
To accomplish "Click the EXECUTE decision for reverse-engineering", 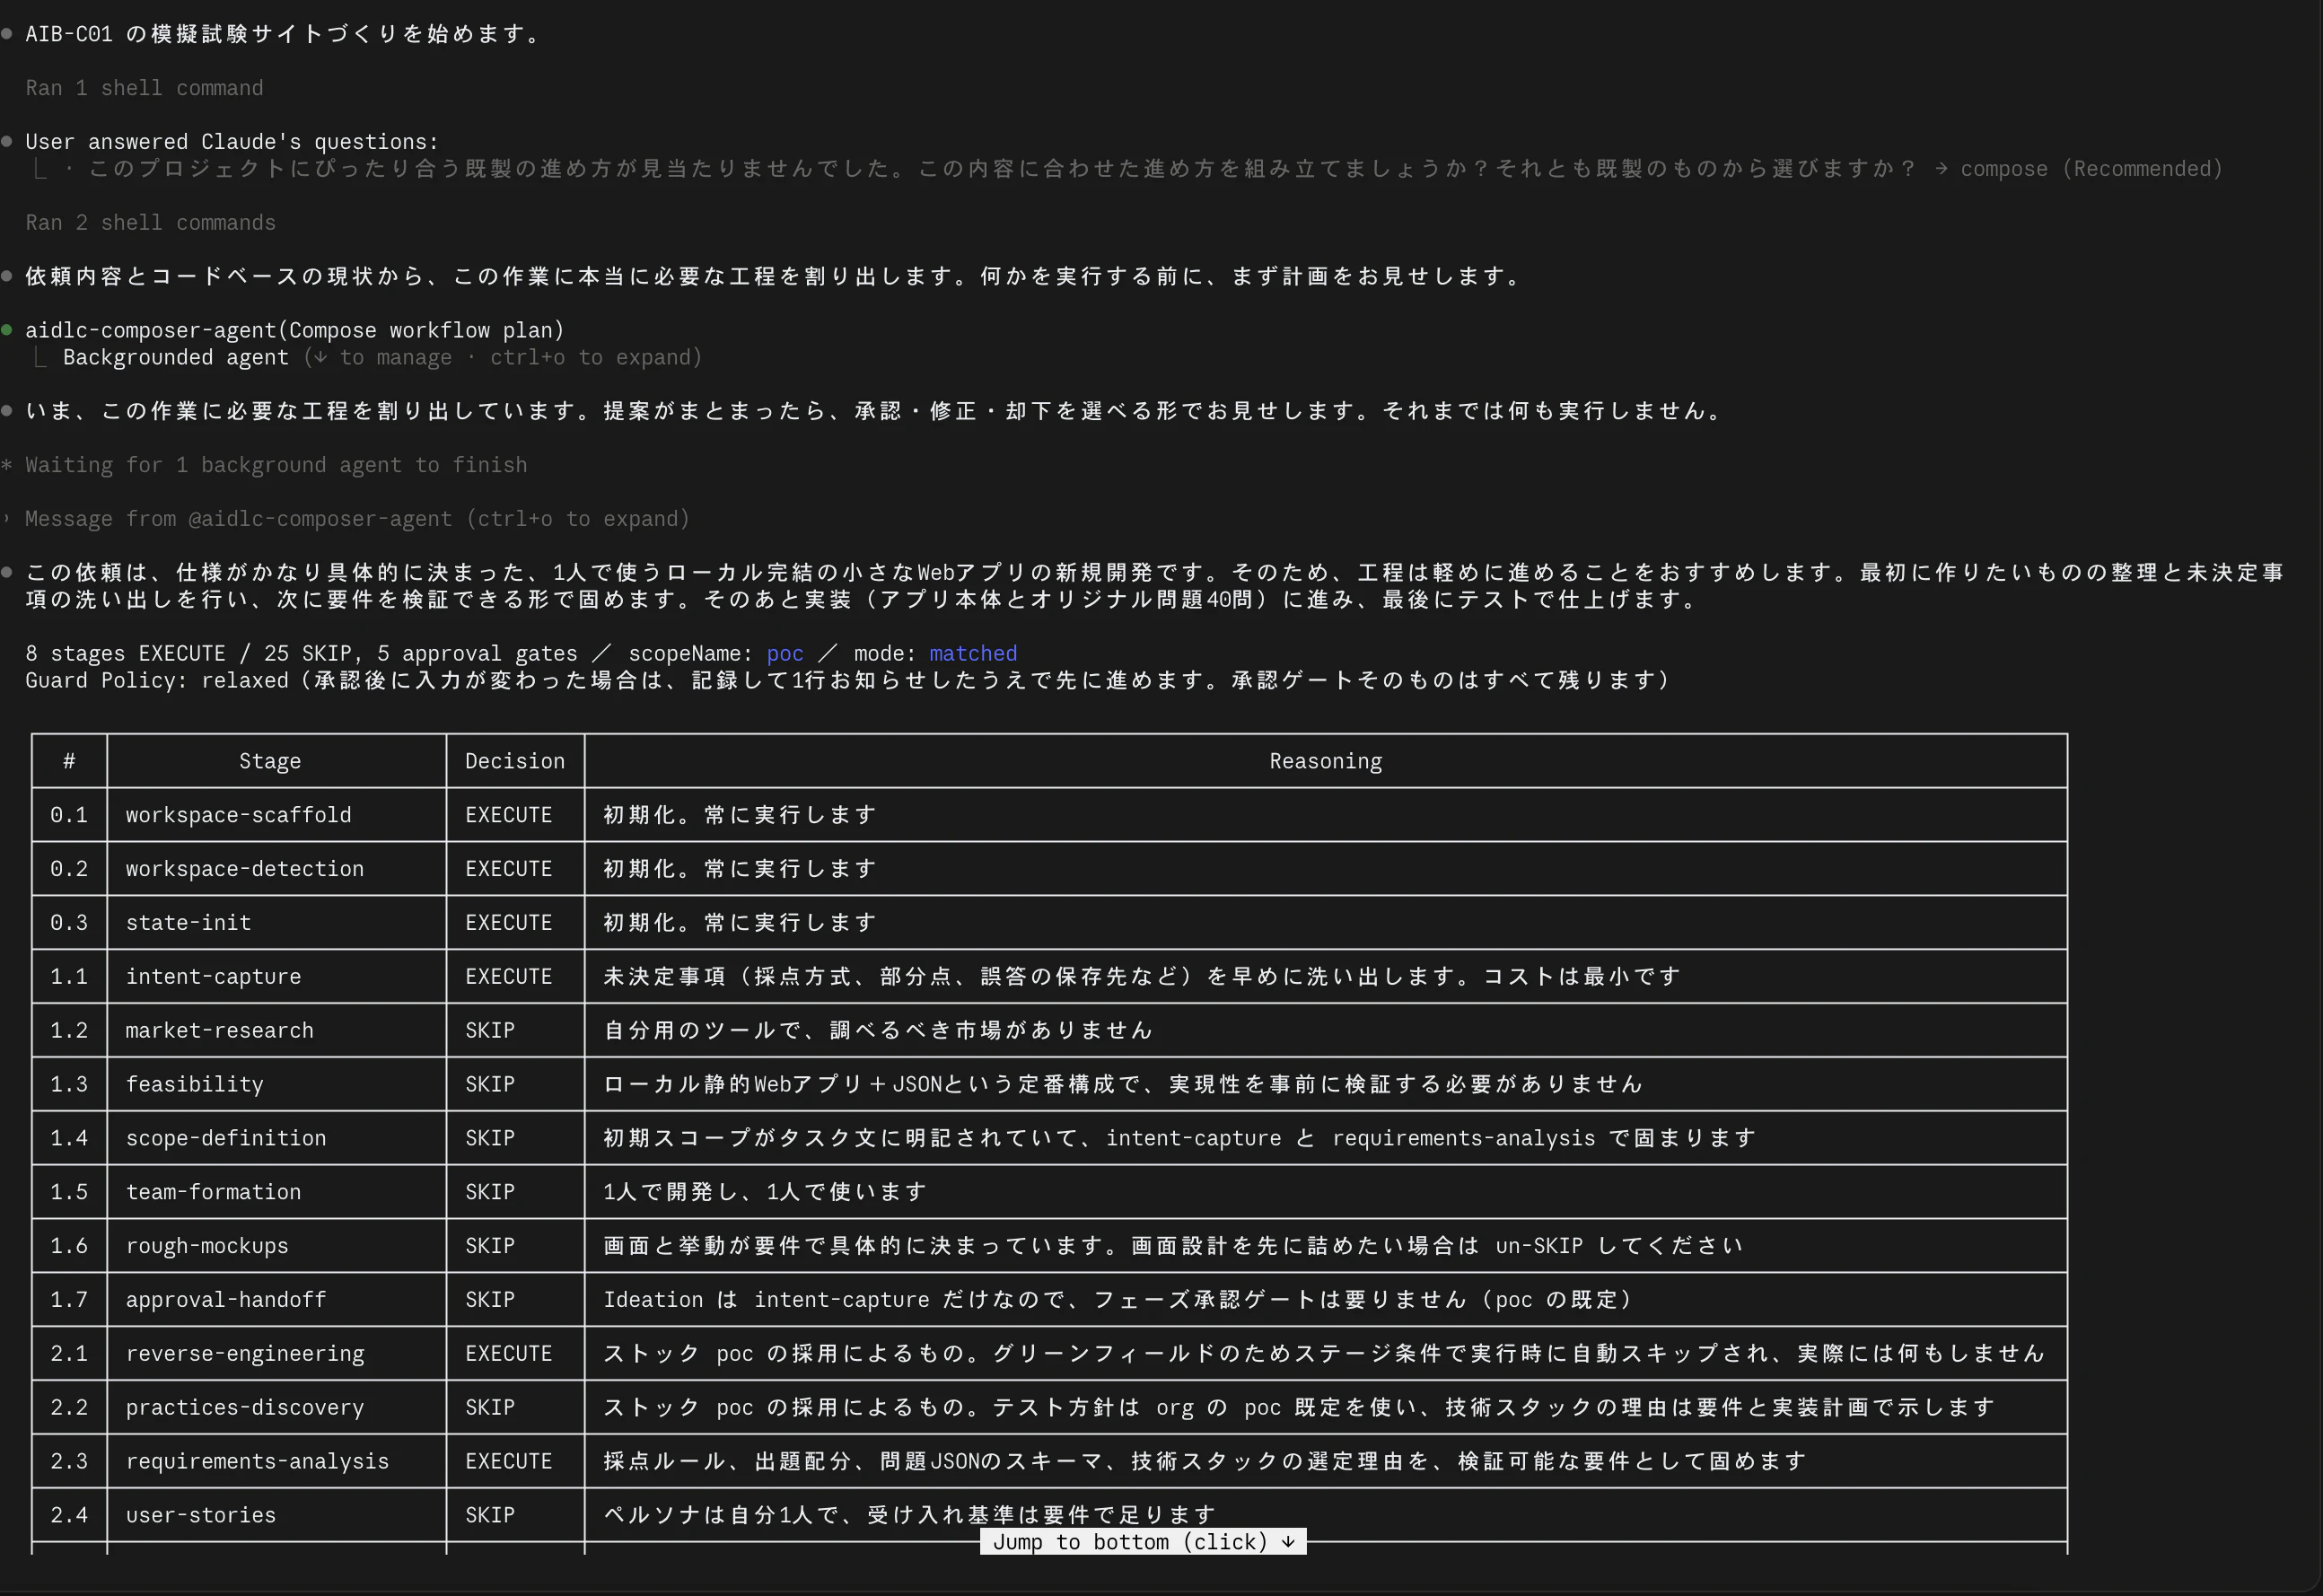I will [x=509, y=1354].
